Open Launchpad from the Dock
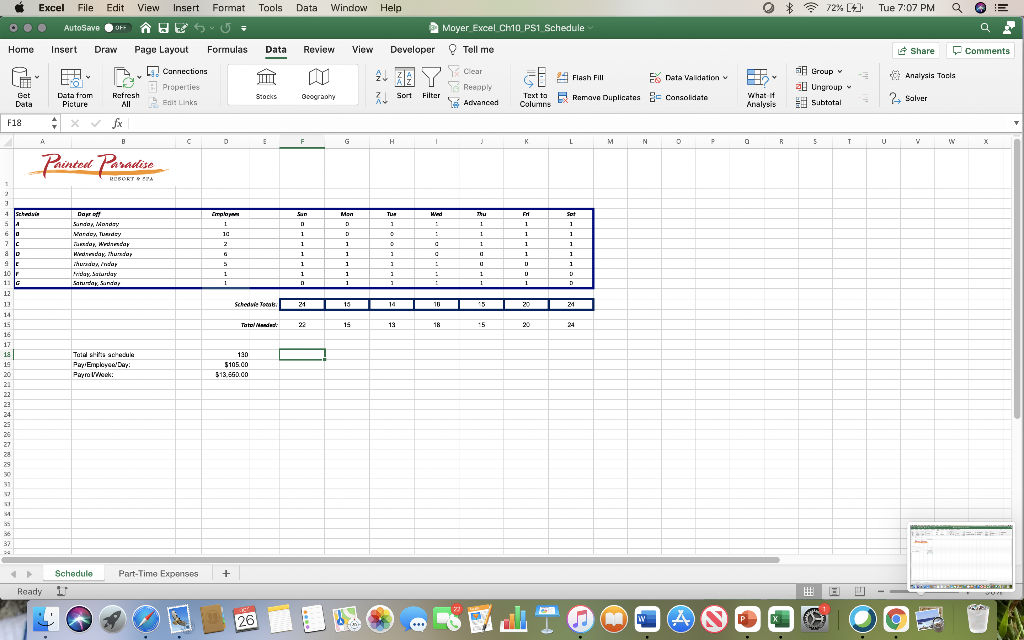Viewport: 1024px width, 640px height. point(113,618)
